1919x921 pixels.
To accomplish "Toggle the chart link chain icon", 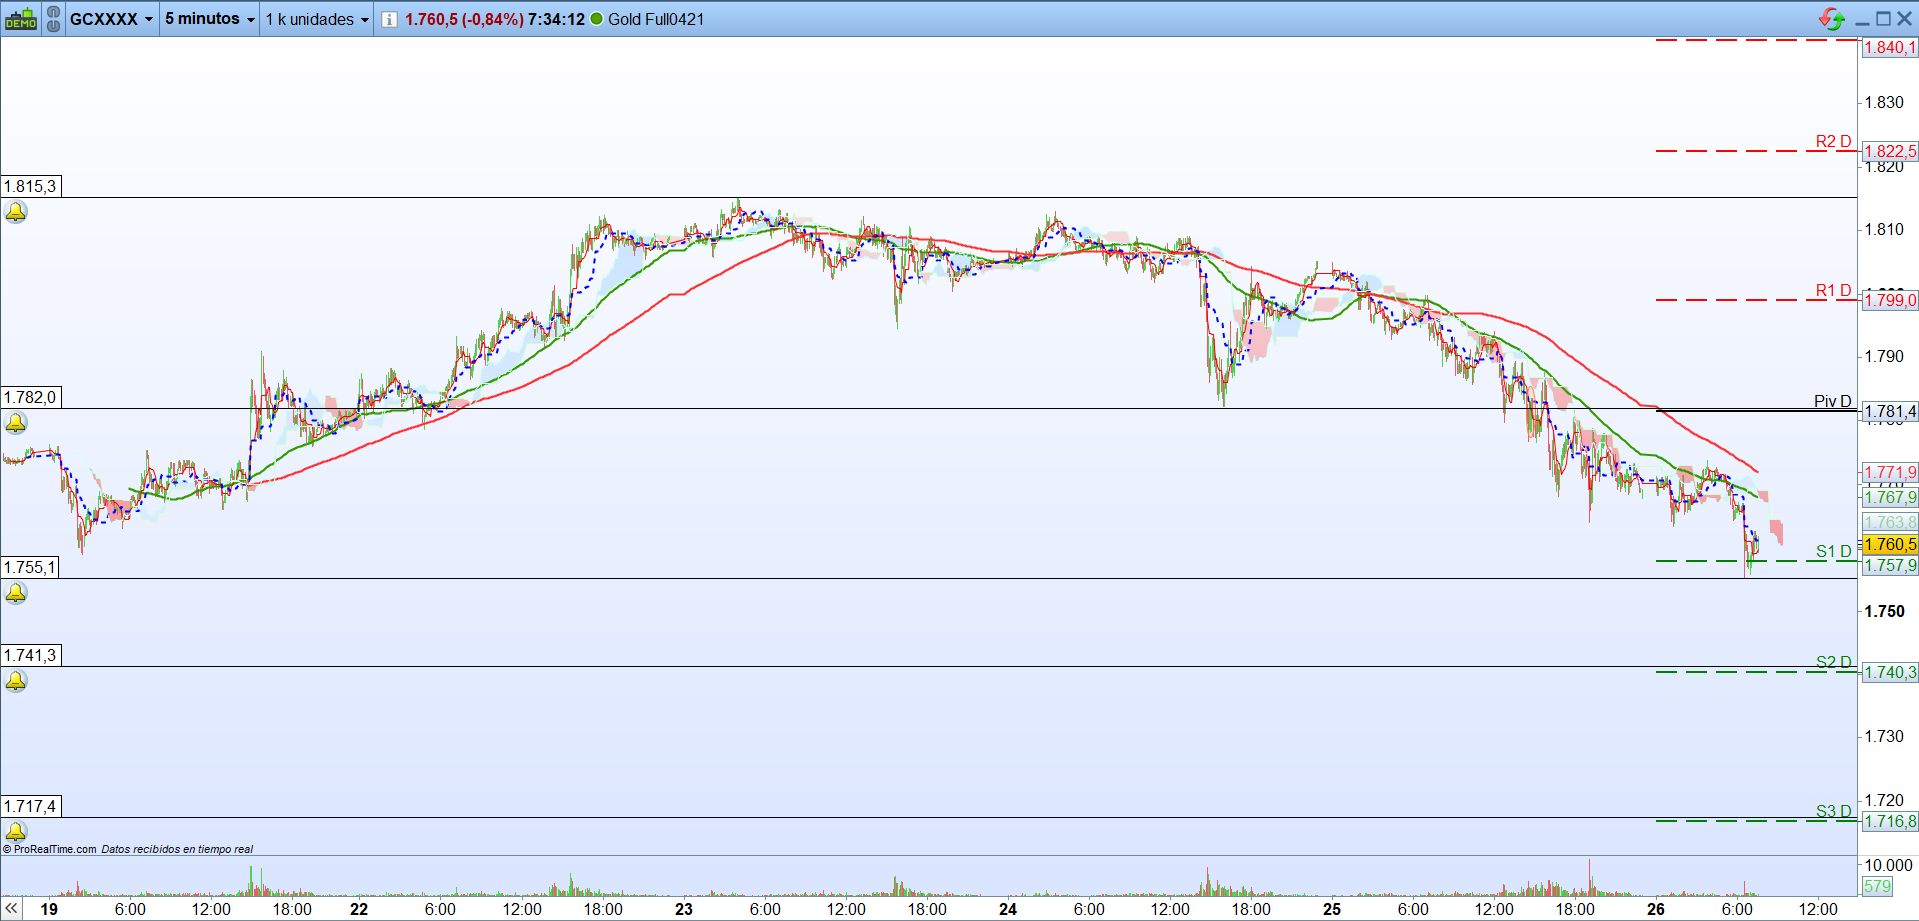I will pyautogui.click(x=53, y=19).
